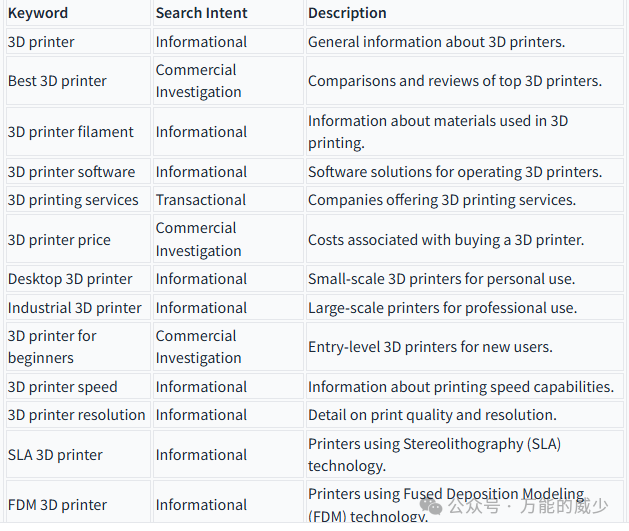Click "Companies offering 3D printing services."
Viewport: 629px width, 531px height.
(442, 200)
